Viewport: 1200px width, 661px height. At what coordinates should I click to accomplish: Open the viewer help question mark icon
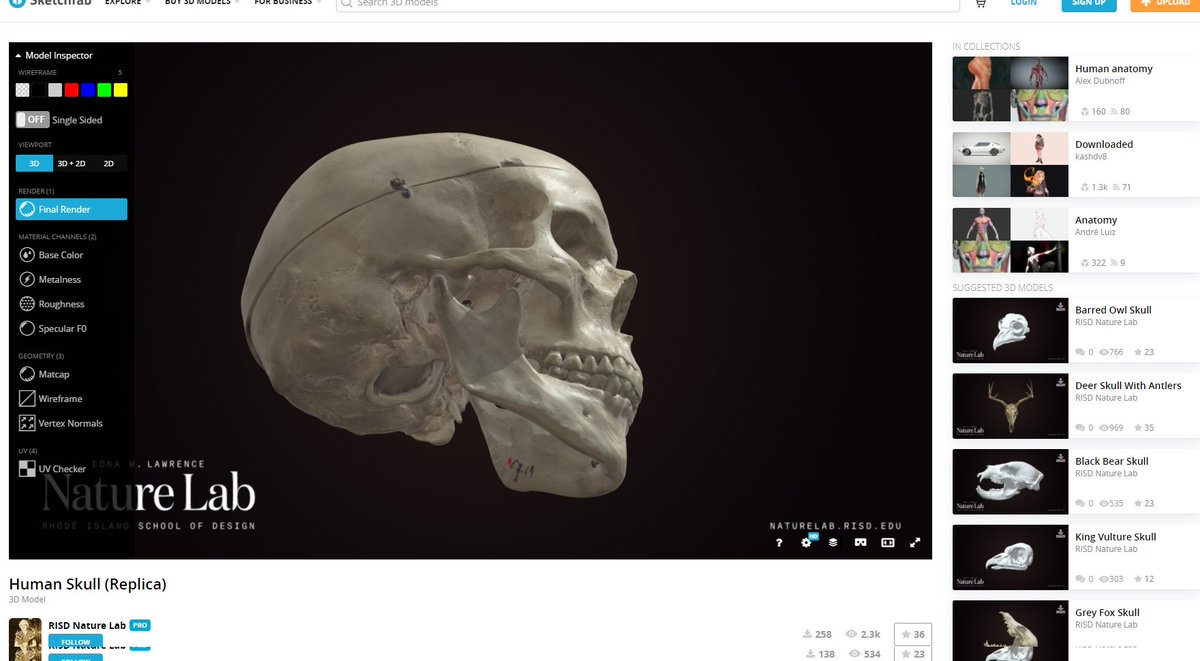tap(779, 542)
